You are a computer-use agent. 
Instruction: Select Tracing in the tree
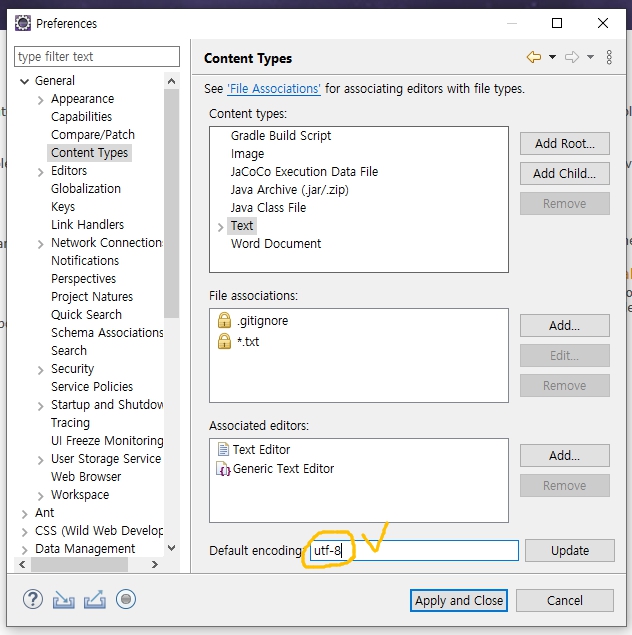click(x=70, y=422)
